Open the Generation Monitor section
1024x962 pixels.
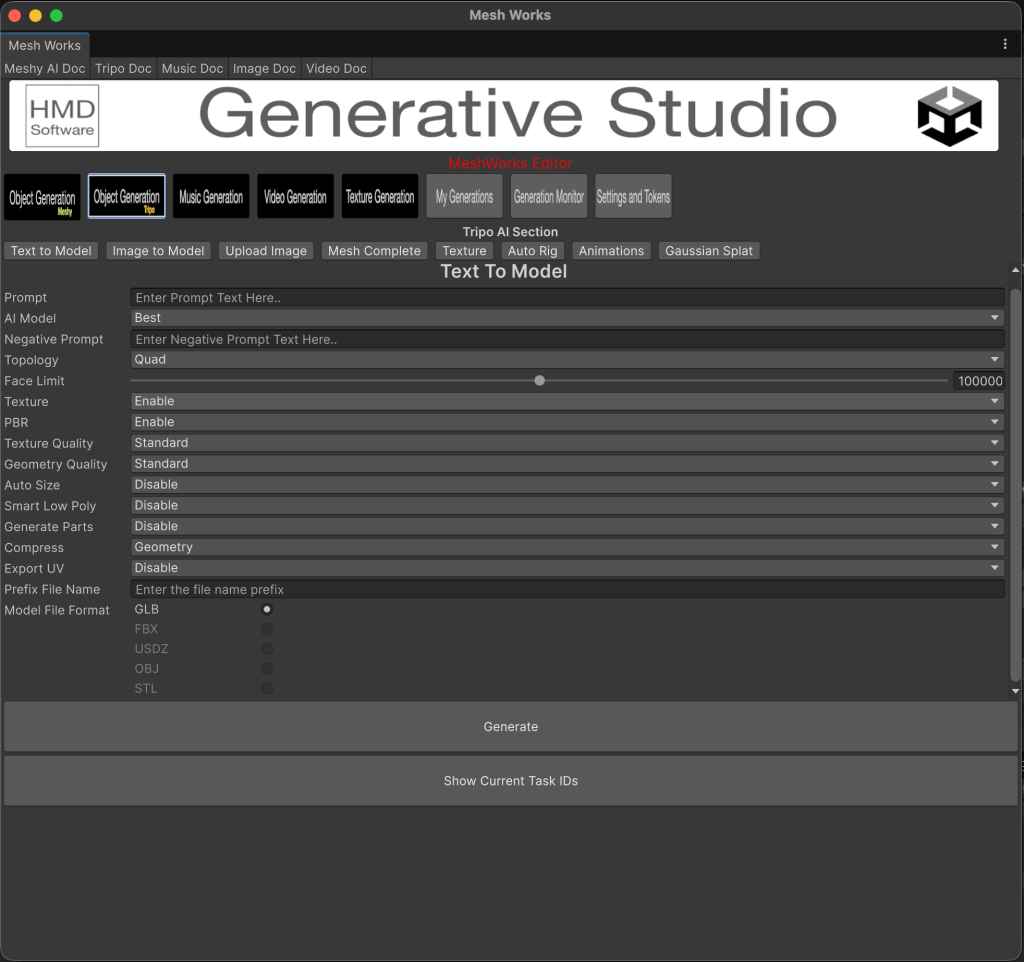click(549, 197)
